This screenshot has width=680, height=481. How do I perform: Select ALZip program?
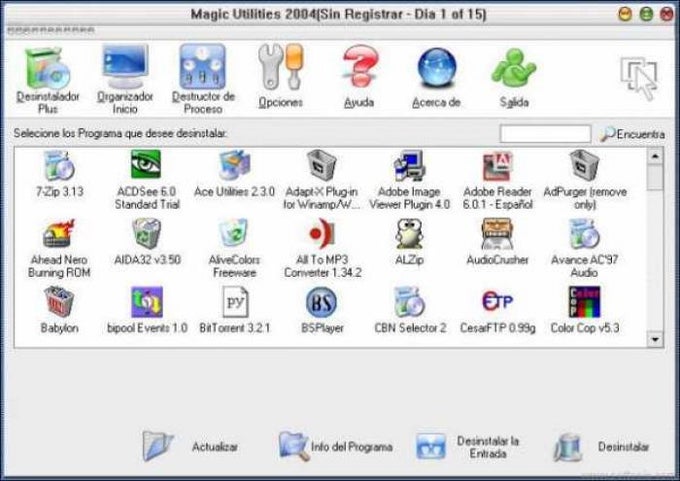coord(409,242)
